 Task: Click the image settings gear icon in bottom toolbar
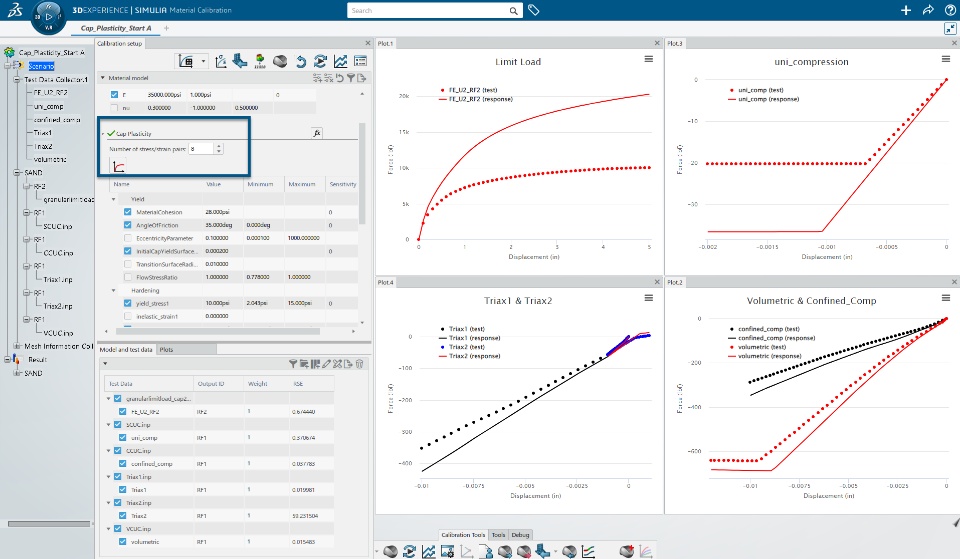tap(448, 552)
